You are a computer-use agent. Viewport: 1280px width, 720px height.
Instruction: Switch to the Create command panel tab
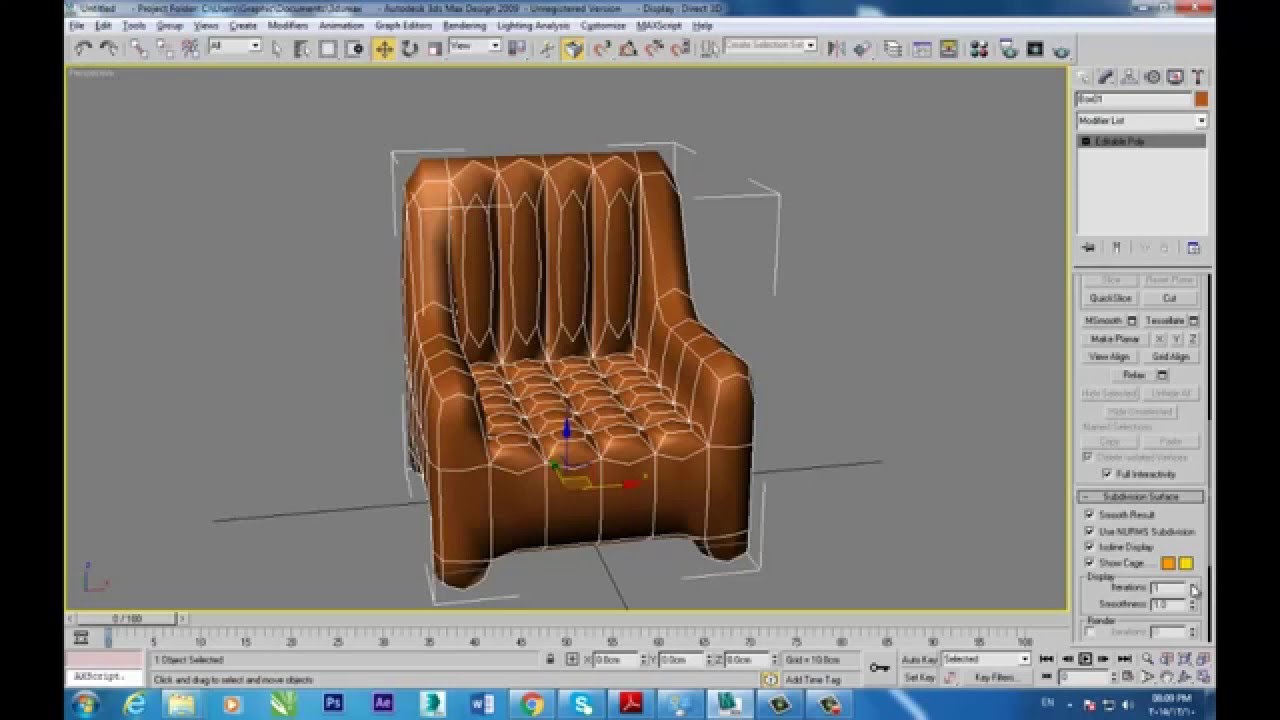tap(1083, 77)
